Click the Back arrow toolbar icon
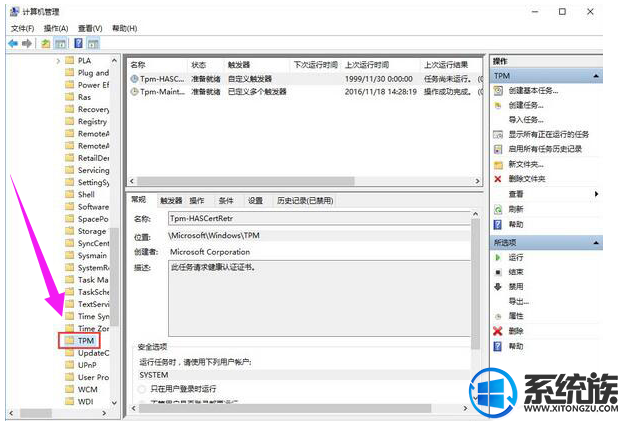The height and width of the screenshot is (421, 618). pyautogui.click(x=13, y=43)
